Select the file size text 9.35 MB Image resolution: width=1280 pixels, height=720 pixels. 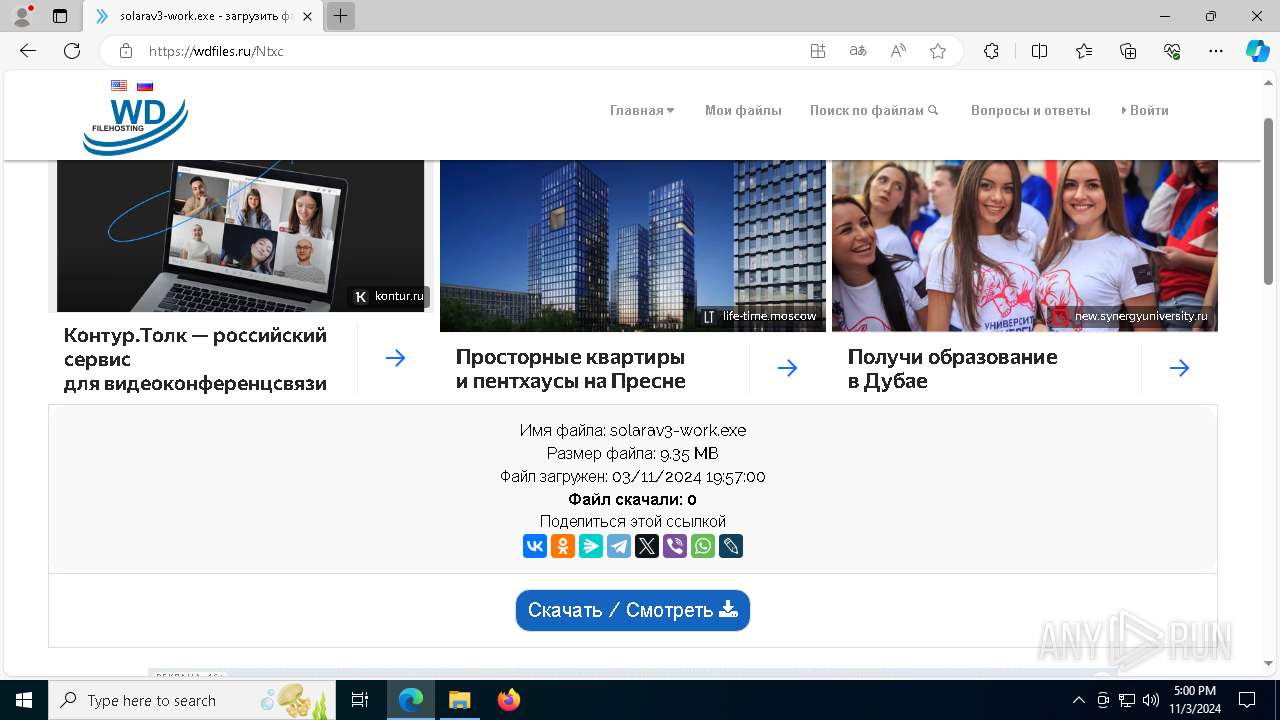[x=689, y=454]
